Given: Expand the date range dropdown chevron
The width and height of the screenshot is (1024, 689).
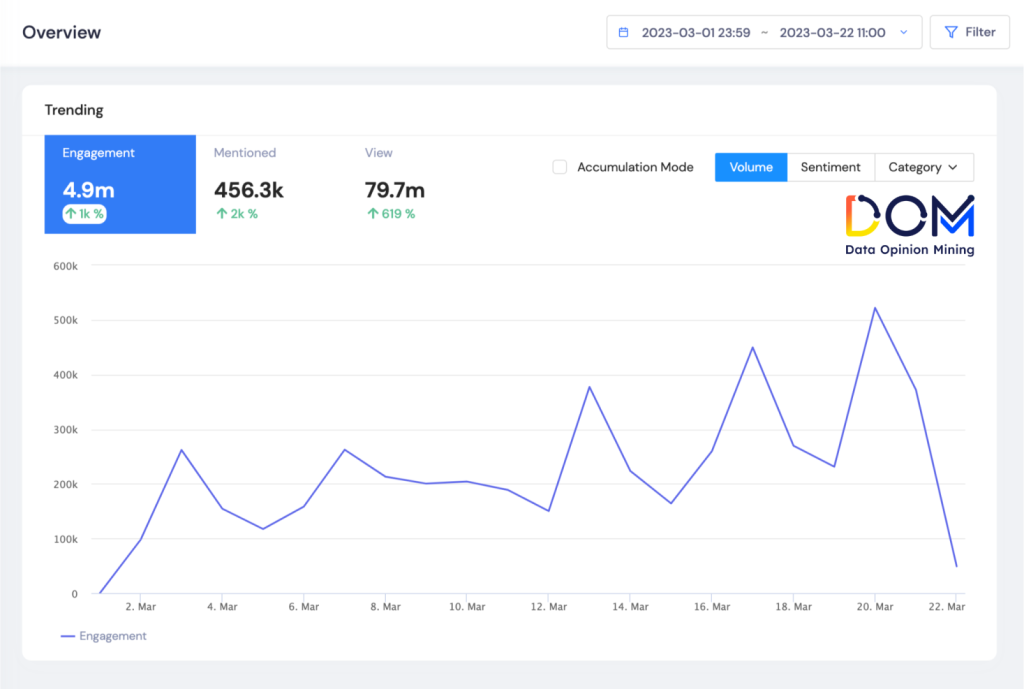Looking at the screenshot, I should tap(904, 32).
